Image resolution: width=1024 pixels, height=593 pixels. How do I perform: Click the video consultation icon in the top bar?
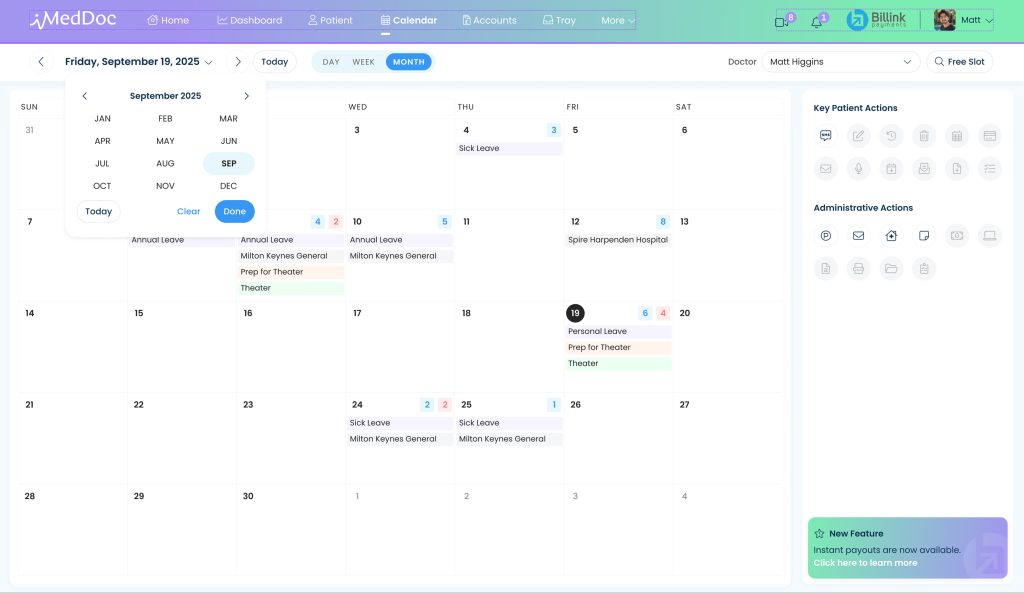(x=782, y=20)
